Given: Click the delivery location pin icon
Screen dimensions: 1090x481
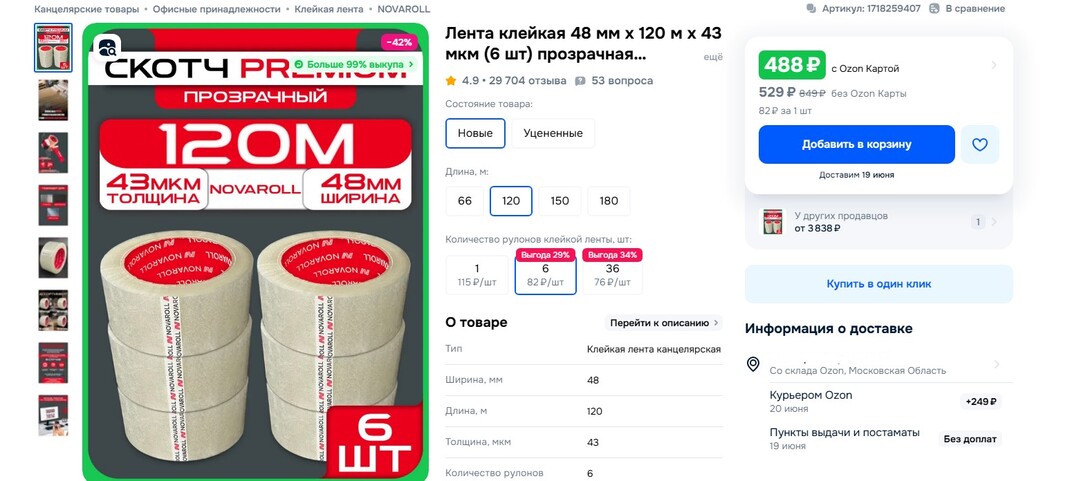Looking at the screenshot, I should point(752,364).
